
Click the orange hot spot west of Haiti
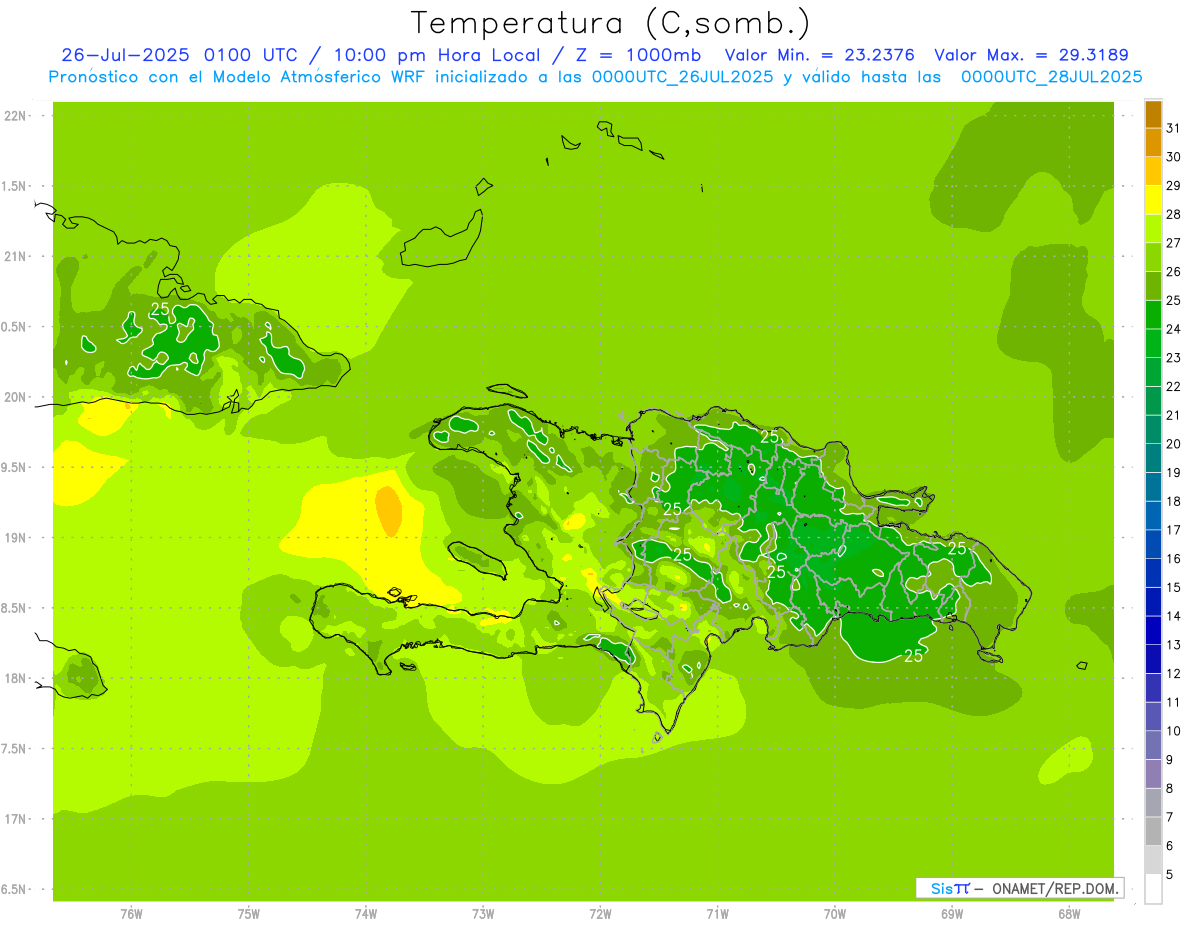(388, 510)
